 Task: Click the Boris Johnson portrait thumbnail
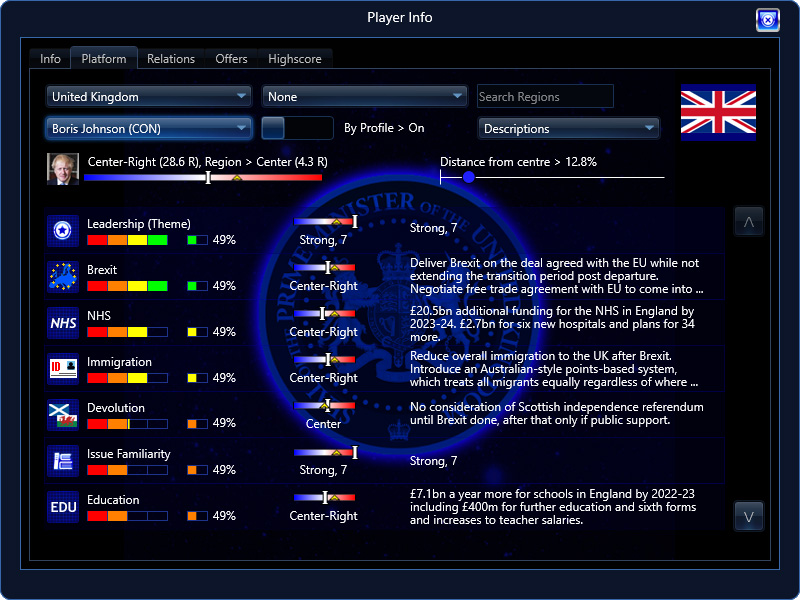coord(62,169)
